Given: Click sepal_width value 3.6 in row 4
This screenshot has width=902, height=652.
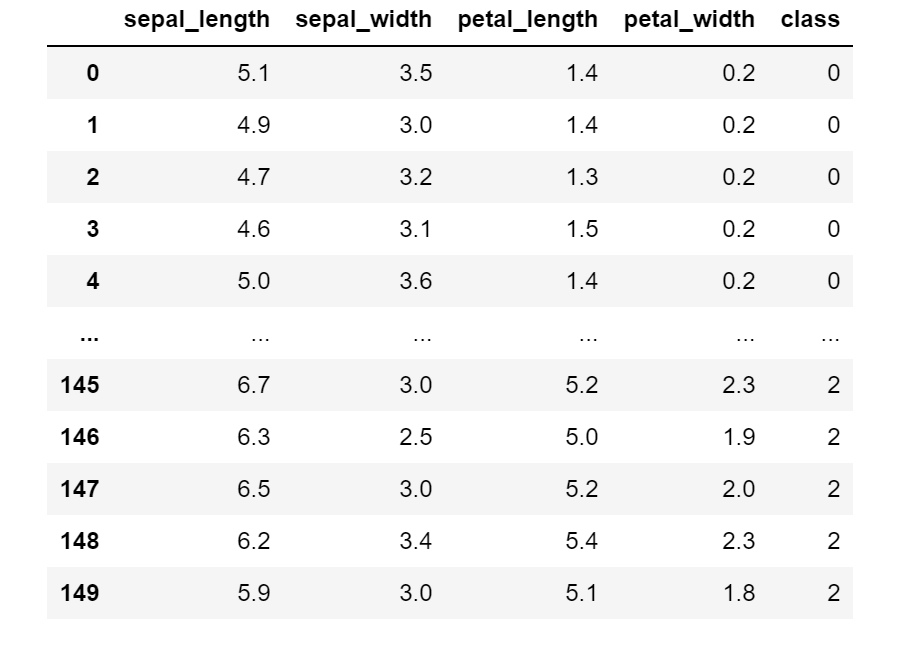Looking at the screenshot, I should [x=416, y=281].
